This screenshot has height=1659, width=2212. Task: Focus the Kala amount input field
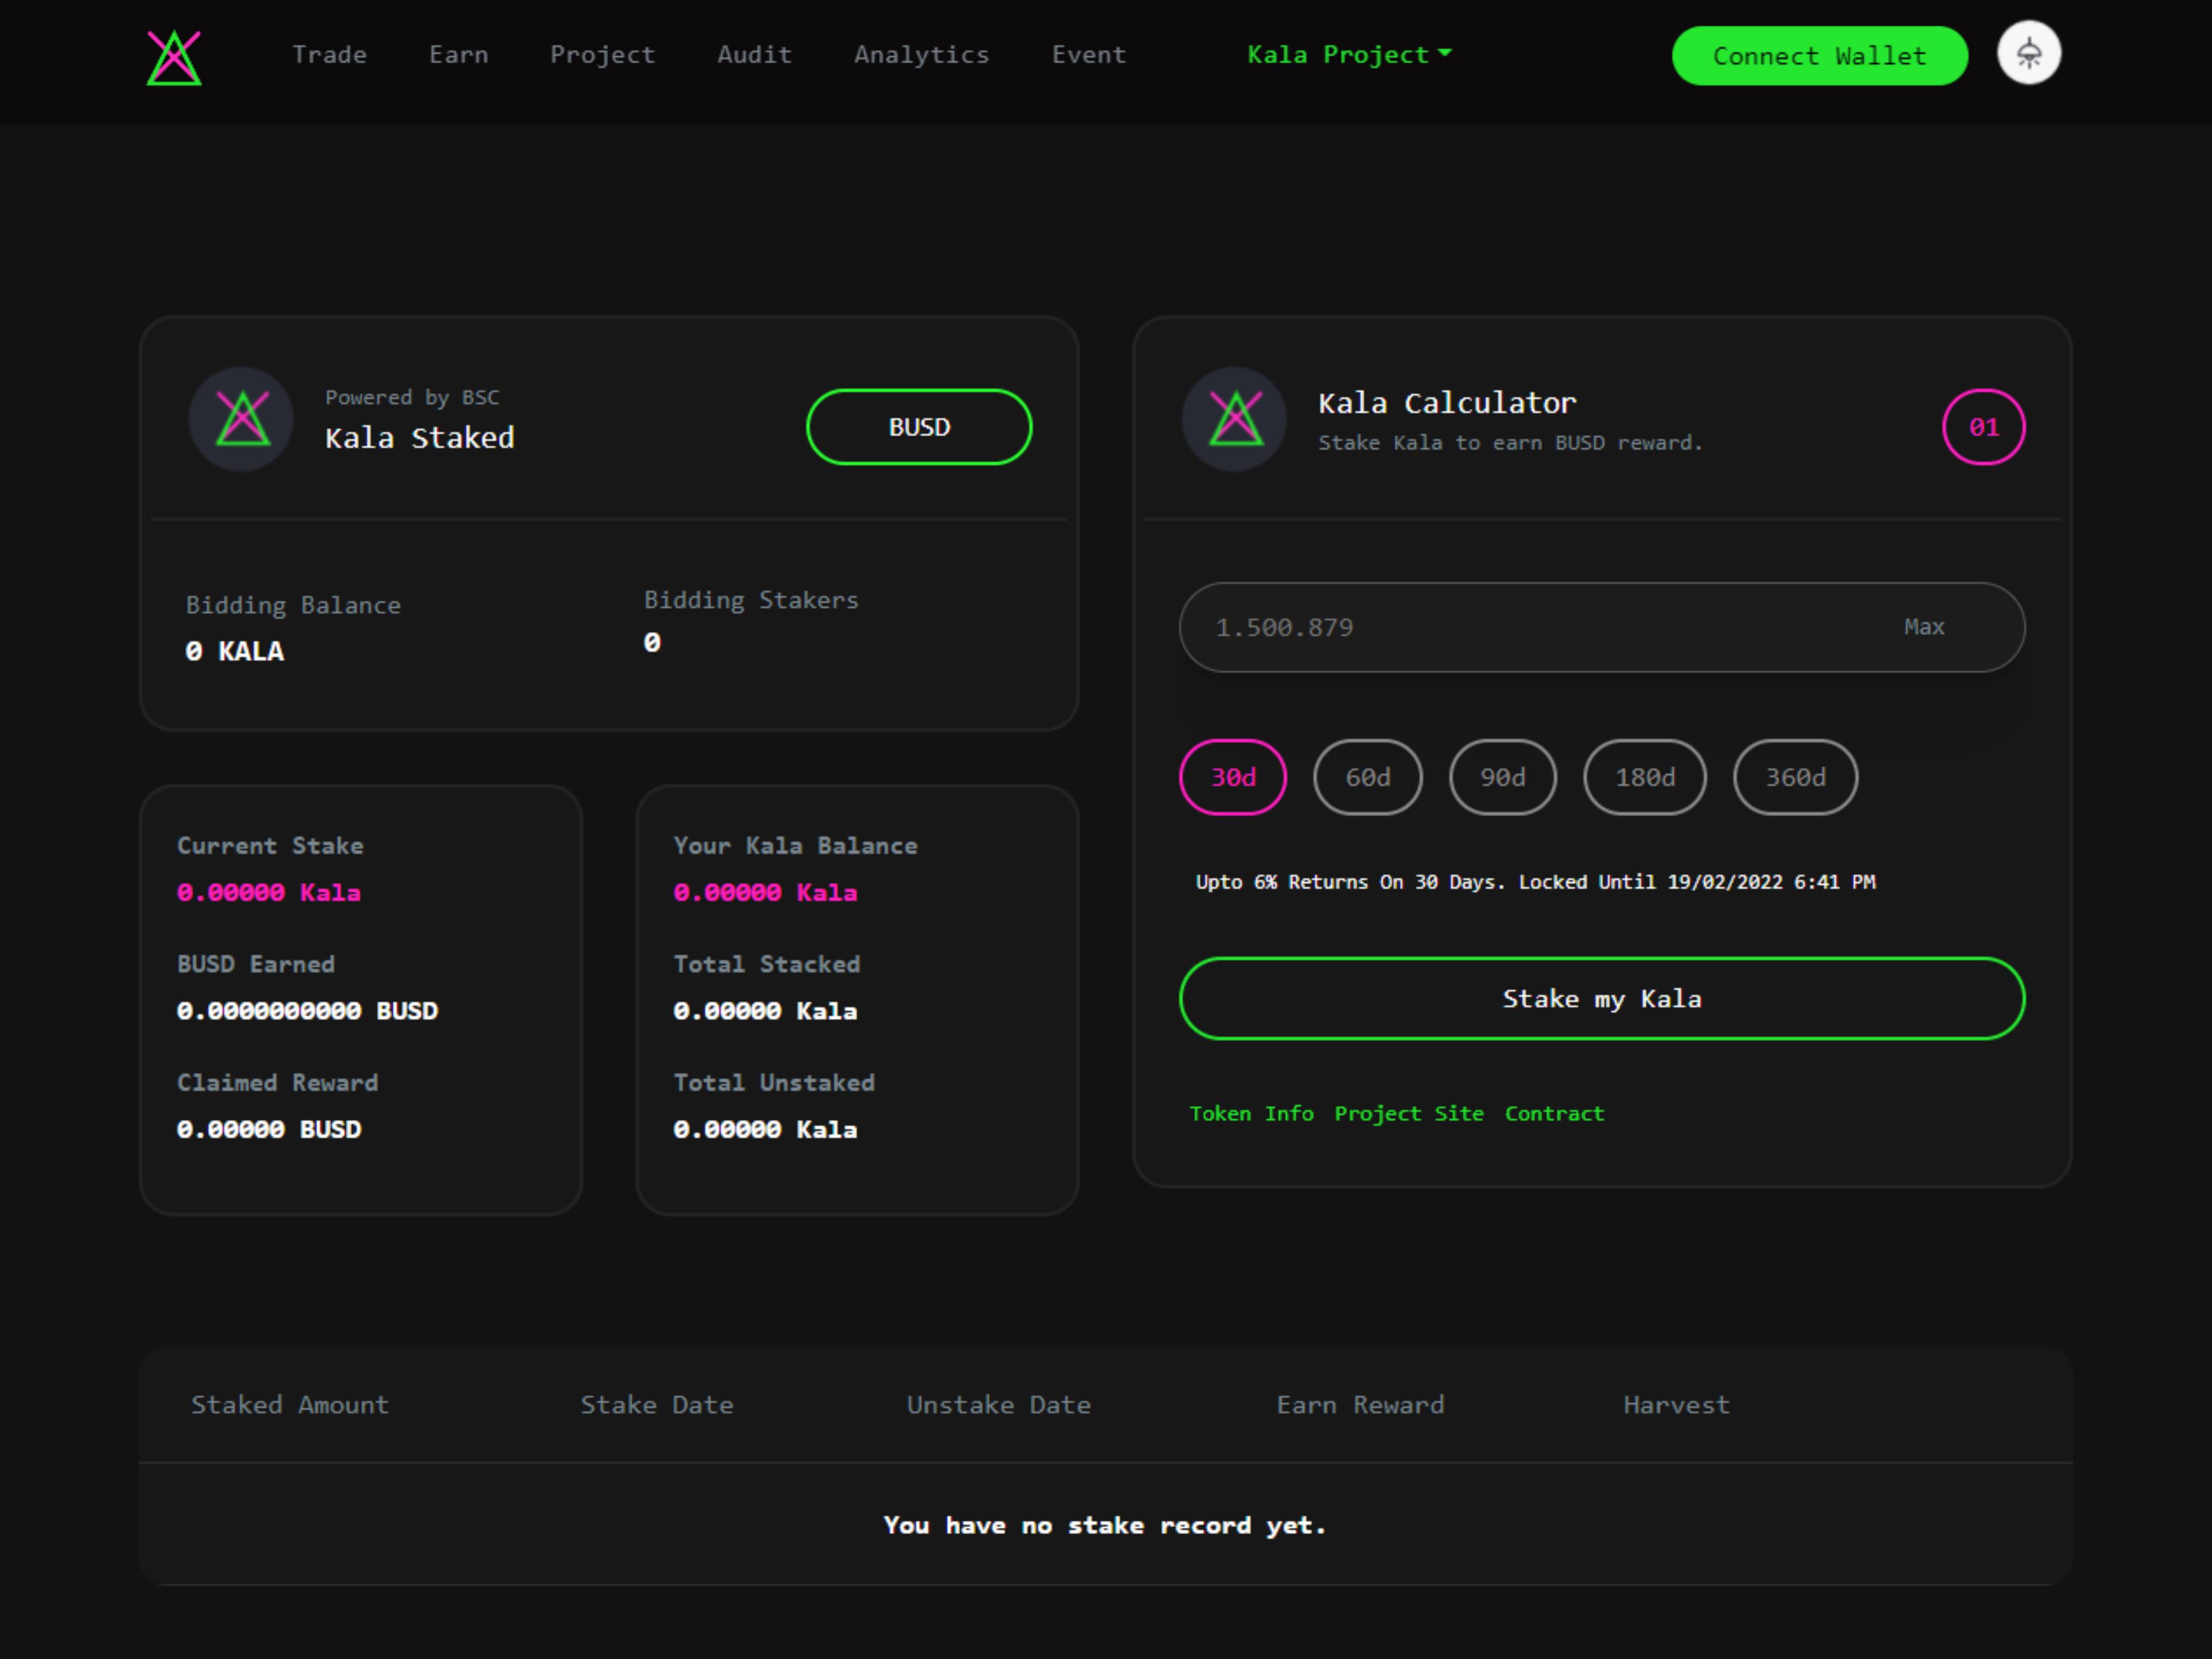tap(1540, 627)
